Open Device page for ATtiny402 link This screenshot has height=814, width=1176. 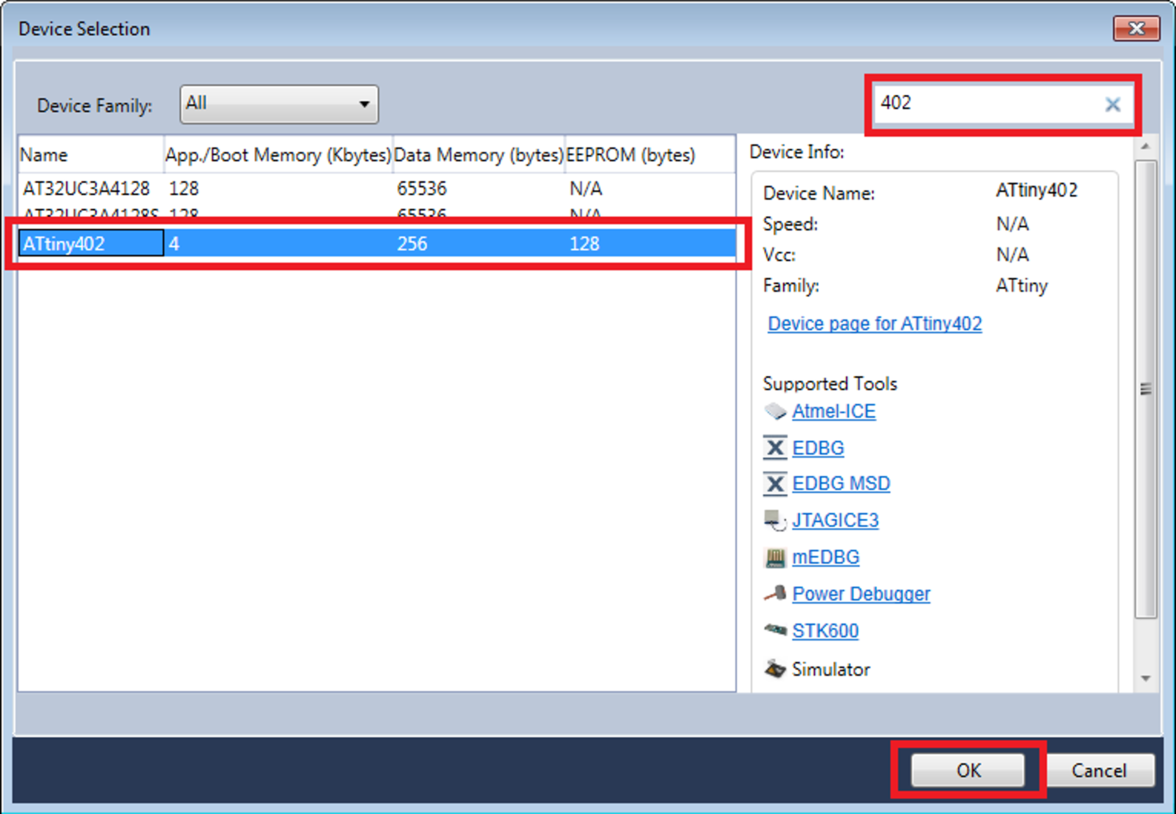[874, 323]
